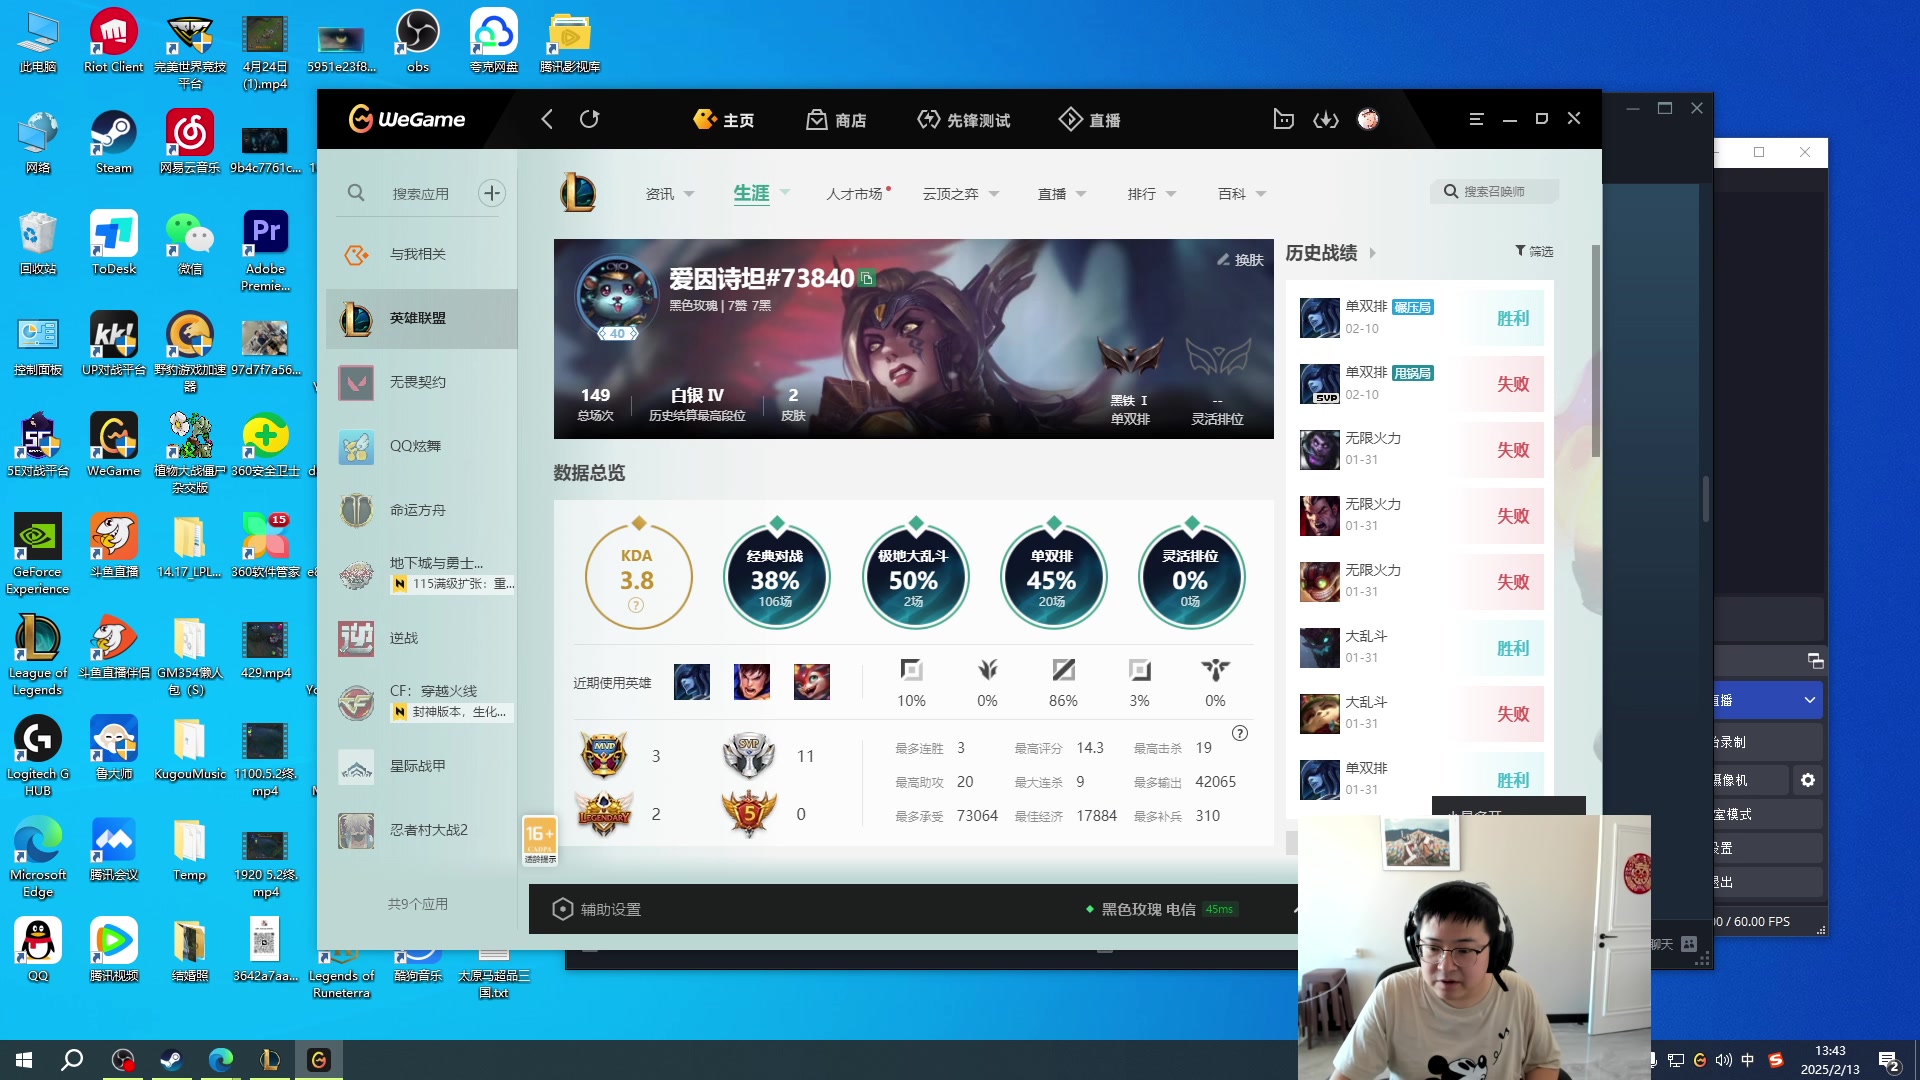Select 命运方舟 in the sidebar
The image size is (1920, 1080).
click(x=421, y=510)
